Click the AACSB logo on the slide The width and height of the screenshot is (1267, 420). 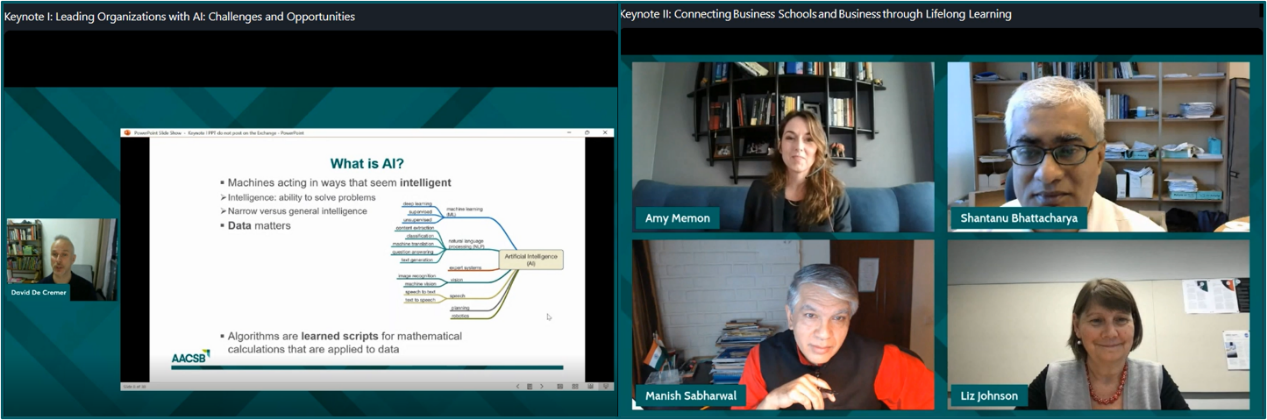click(x=191, y=357)
